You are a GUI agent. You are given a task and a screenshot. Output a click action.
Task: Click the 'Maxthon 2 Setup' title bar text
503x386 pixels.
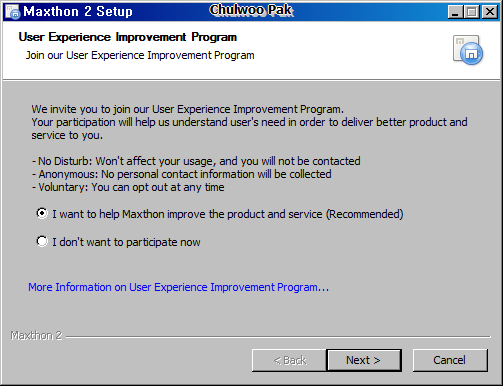[x=78, y=12]
